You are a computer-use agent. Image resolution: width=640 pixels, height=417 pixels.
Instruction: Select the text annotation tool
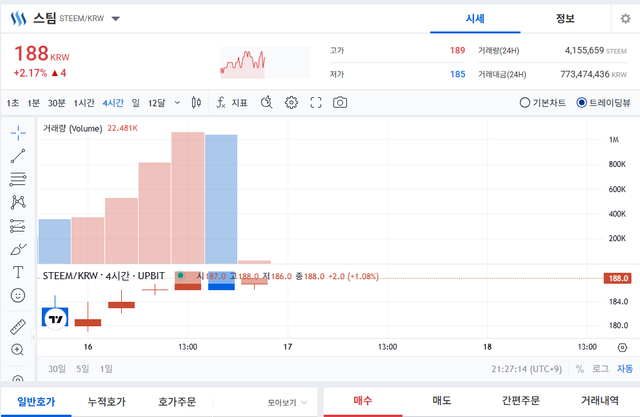point(18,272)
